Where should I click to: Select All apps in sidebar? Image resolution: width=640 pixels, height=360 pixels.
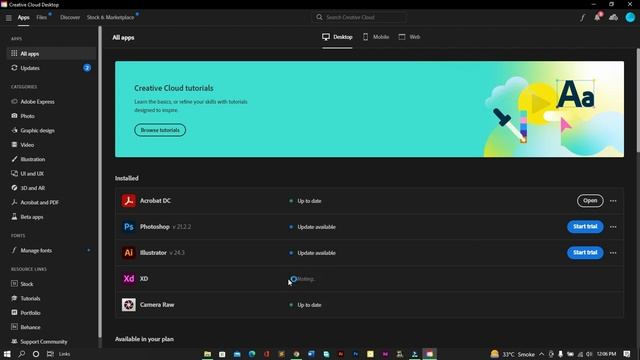(51, 53)
